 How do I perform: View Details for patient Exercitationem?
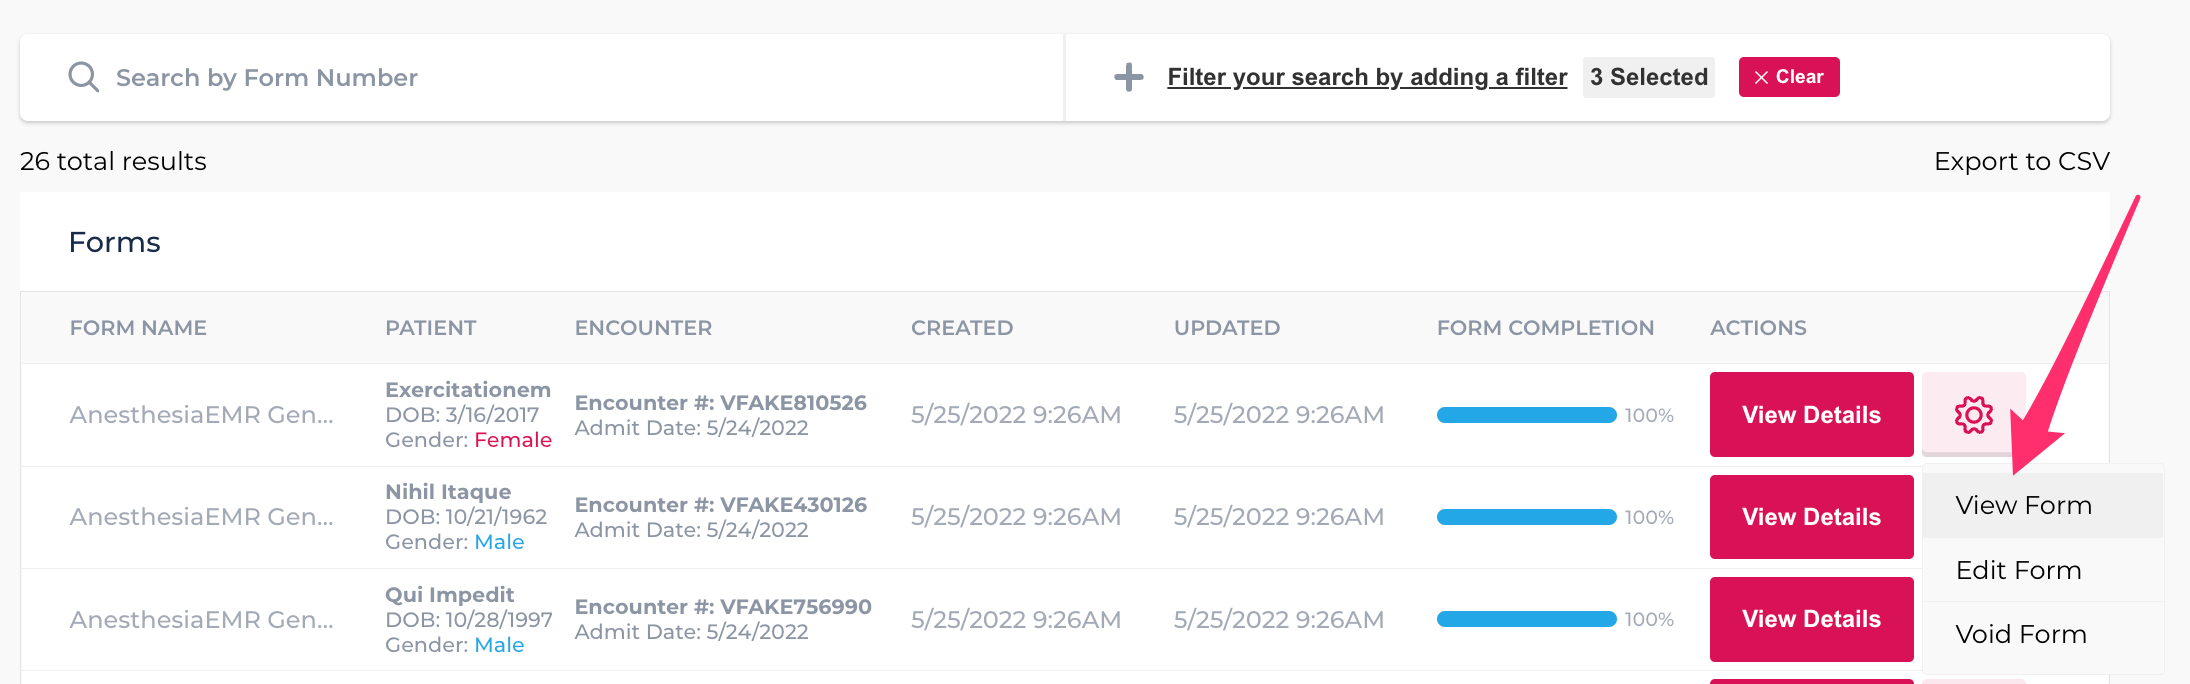point(1811,414)
